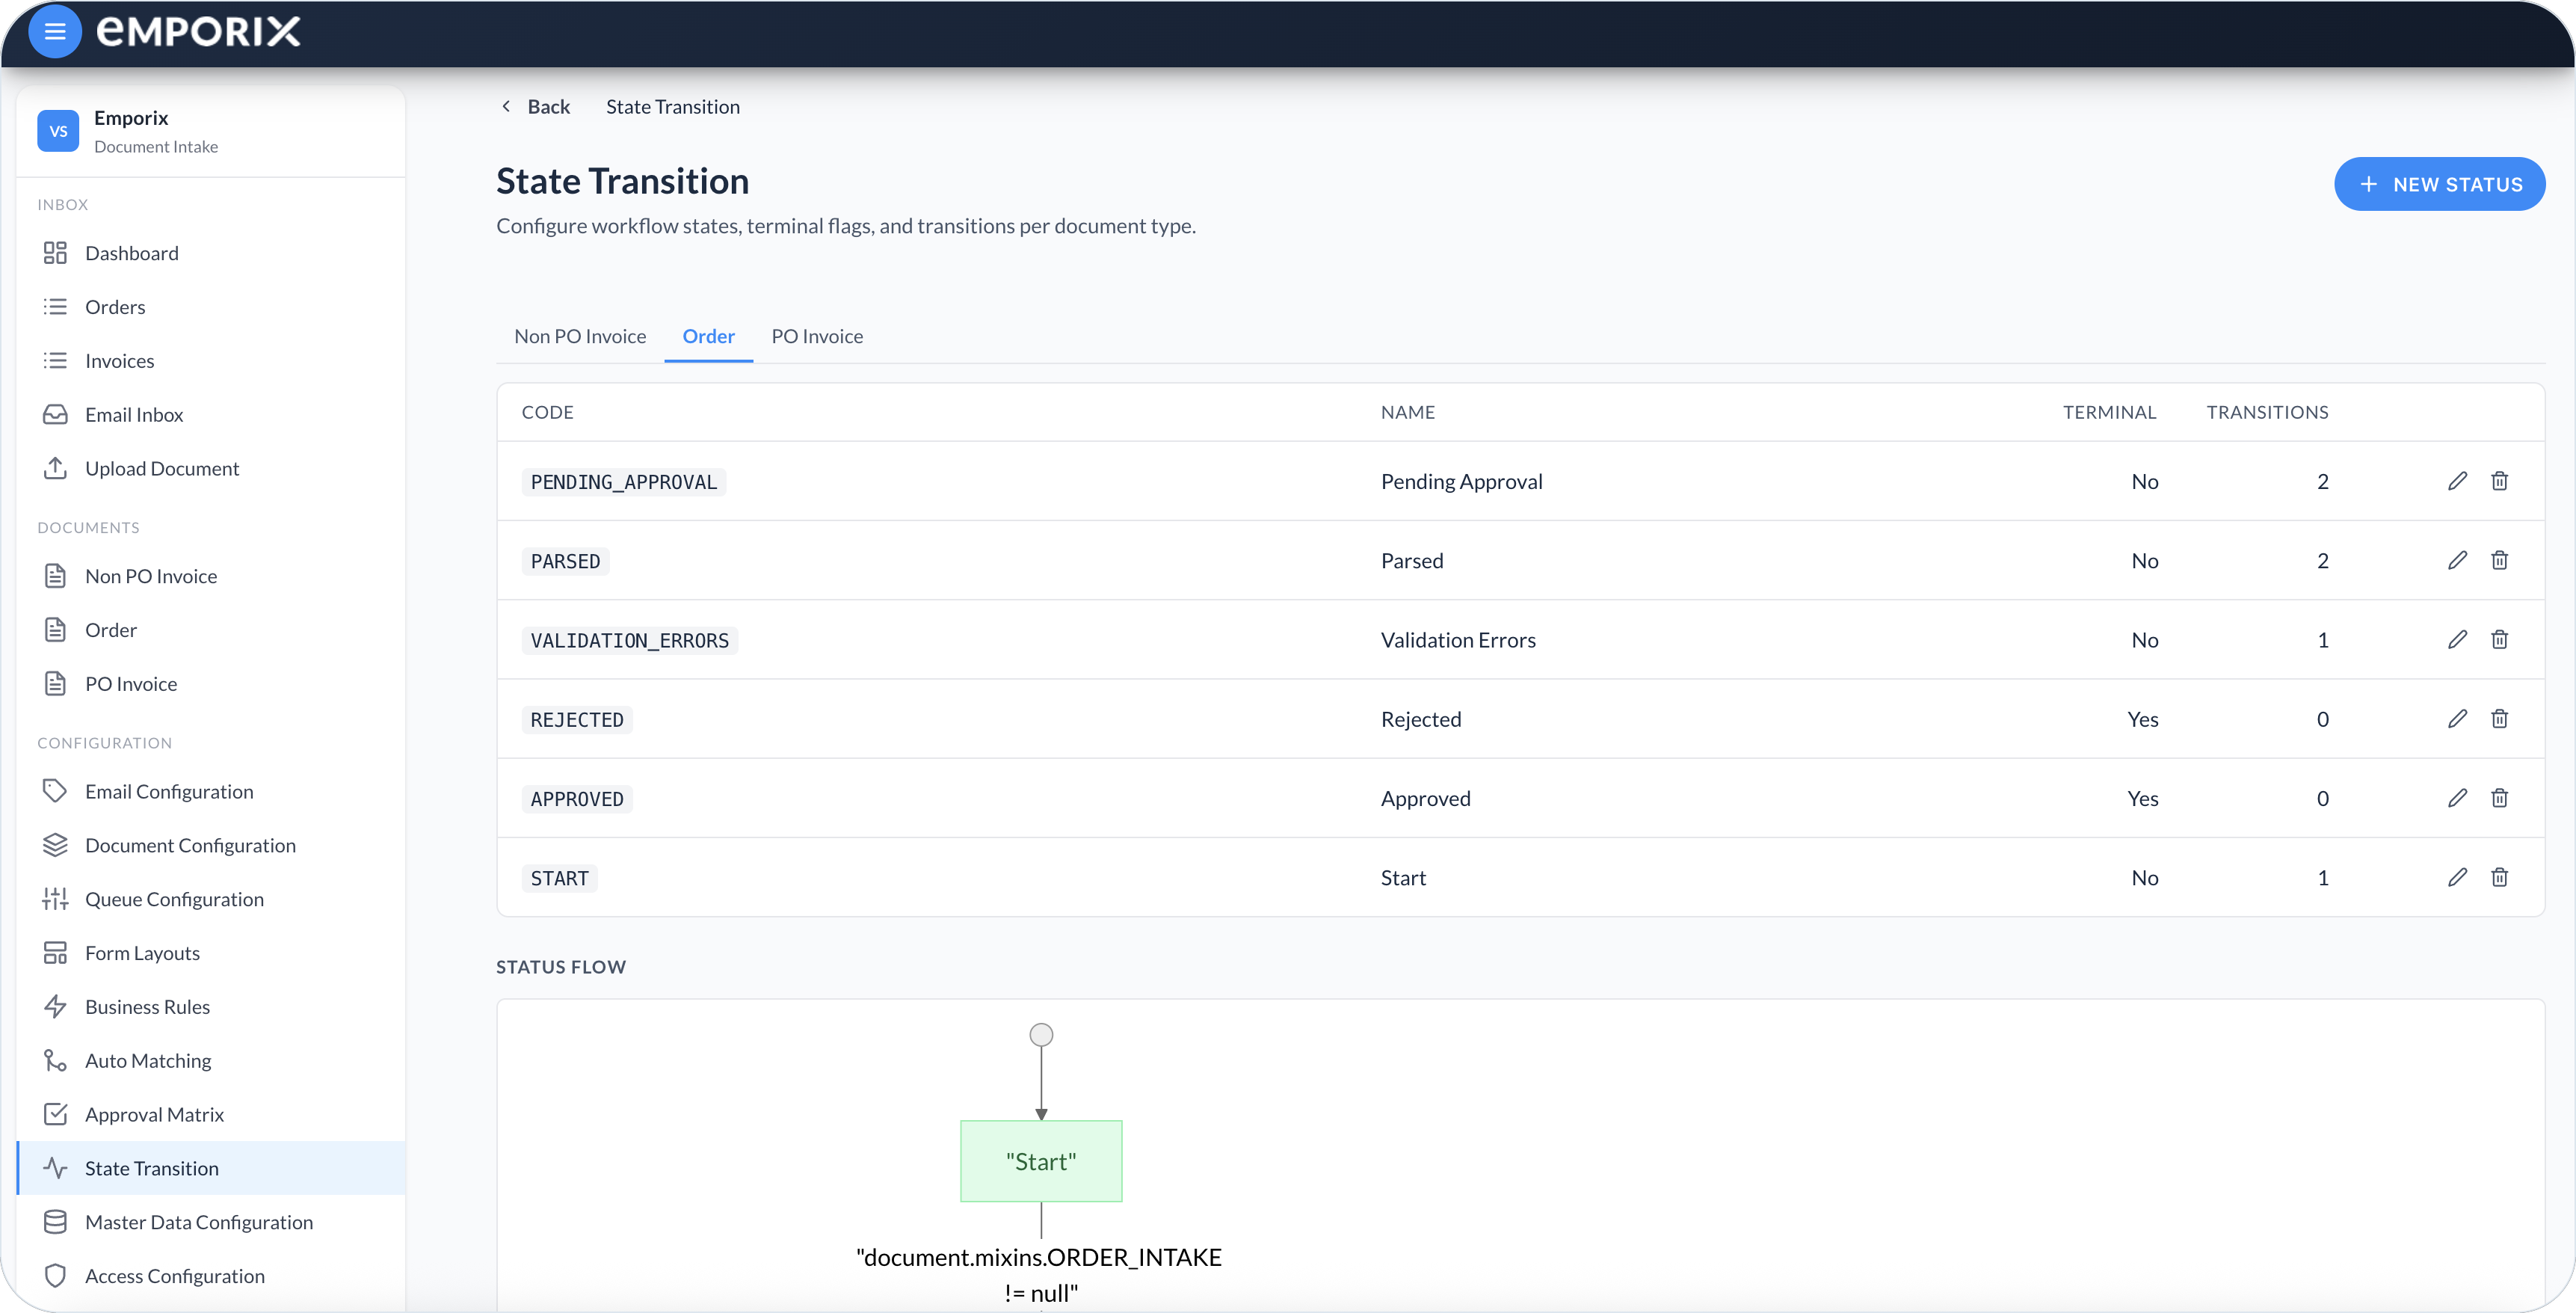Click the Master Data Configuration database icon
2576x1313 pixels.
[x=55, y=1222]
